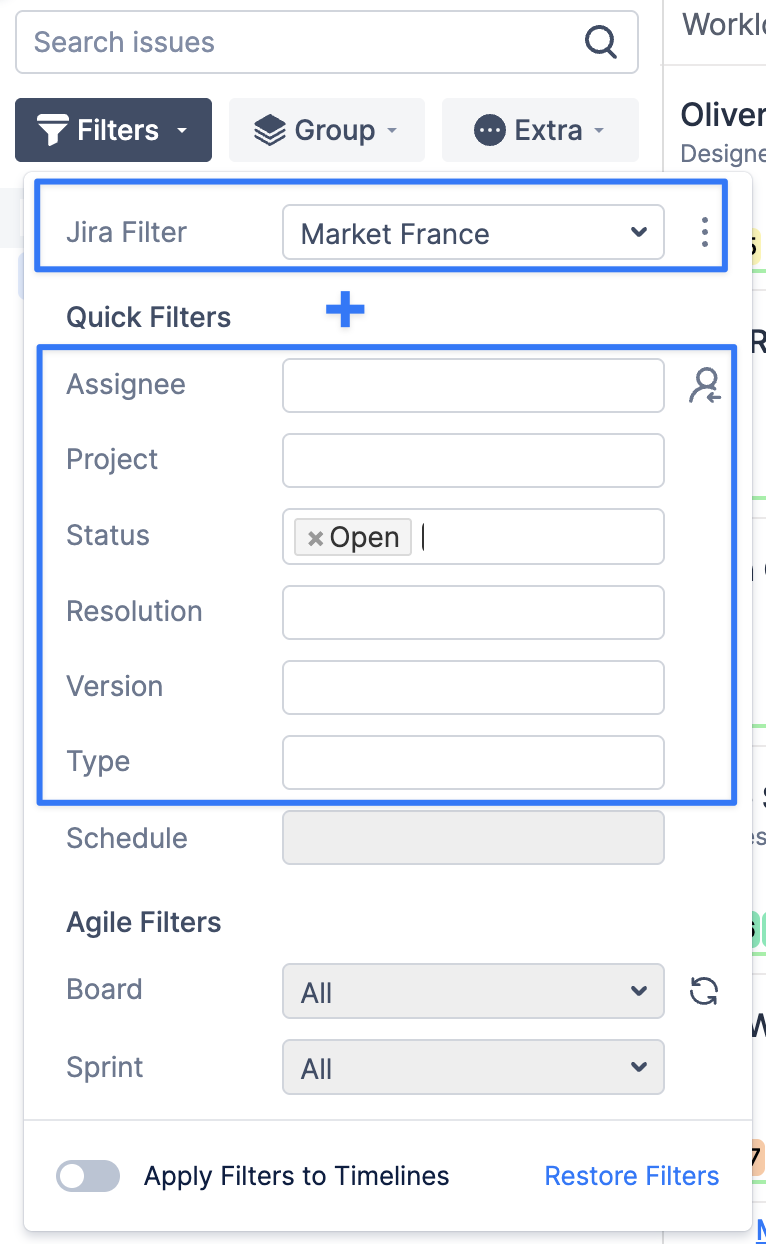Click the Assignee filter field
Image resolution: width=766 pixels, height=1244 pixels.
[x=473, y=385]
